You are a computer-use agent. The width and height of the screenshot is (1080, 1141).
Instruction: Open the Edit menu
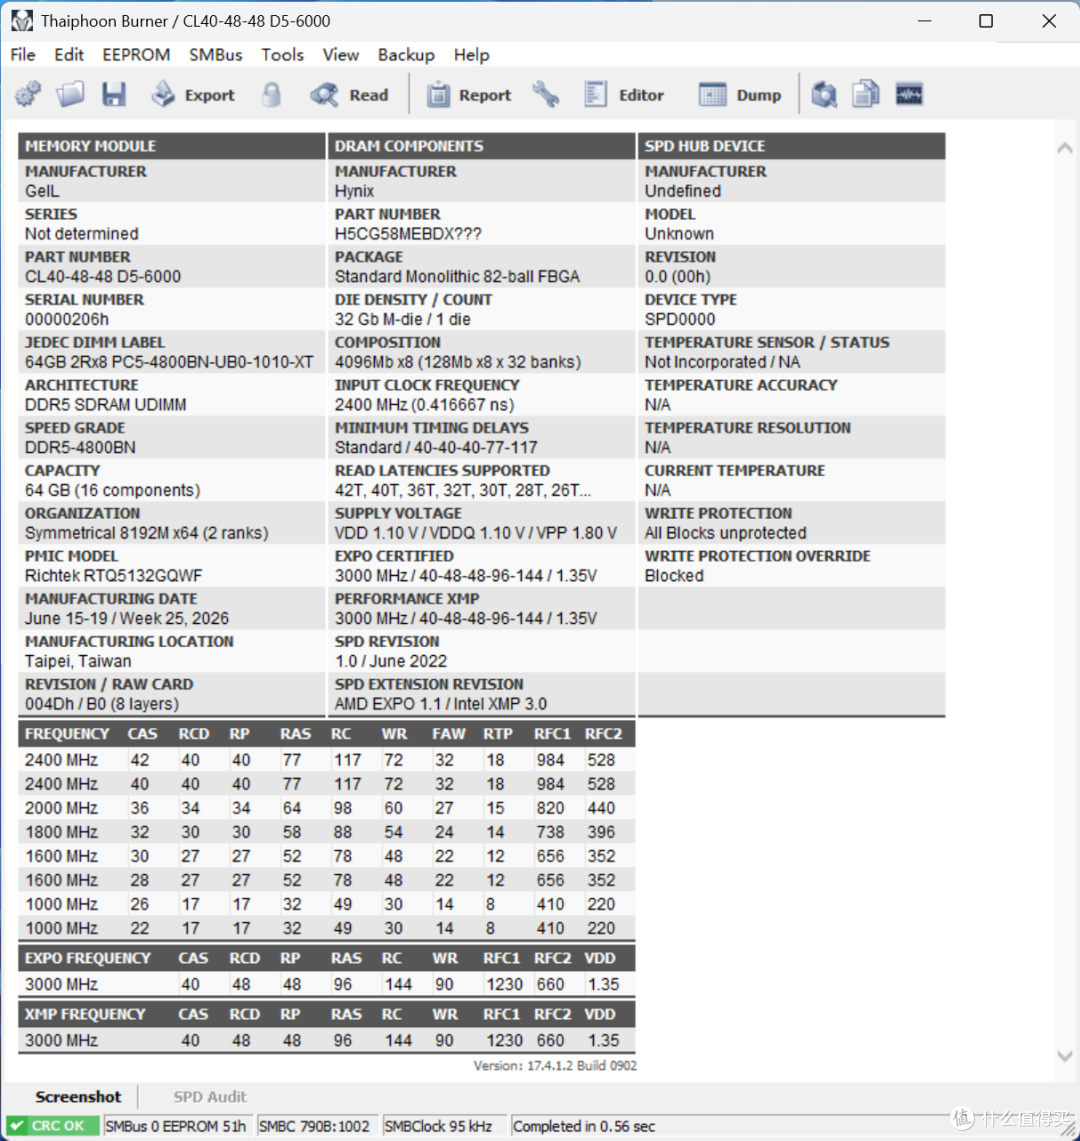tap(69, 55)
